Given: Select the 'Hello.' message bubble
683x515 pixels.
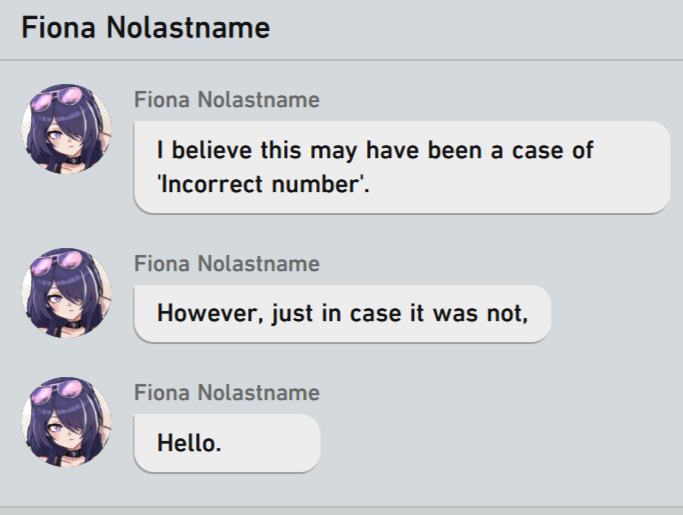Looking at the screenshot, I should tap(227, 442).
